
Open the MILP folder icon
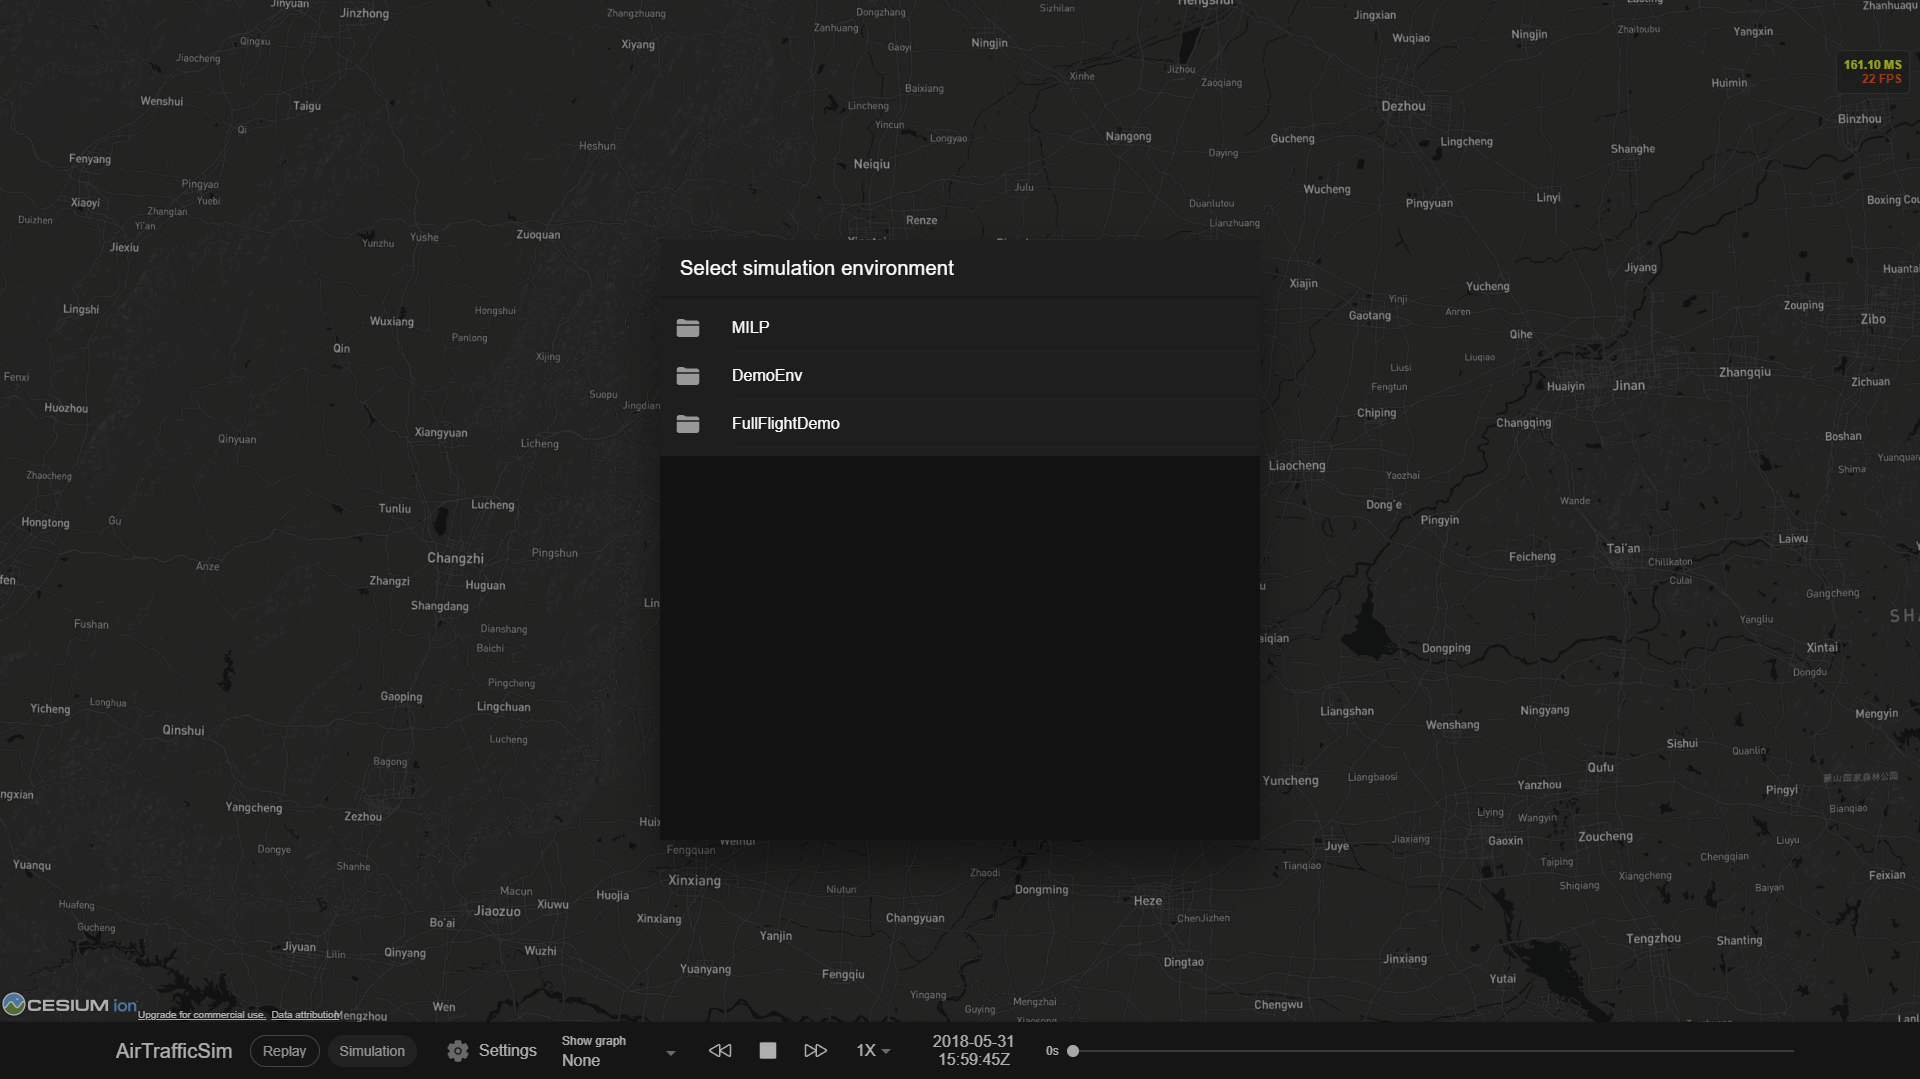click(x=687, y=327)
